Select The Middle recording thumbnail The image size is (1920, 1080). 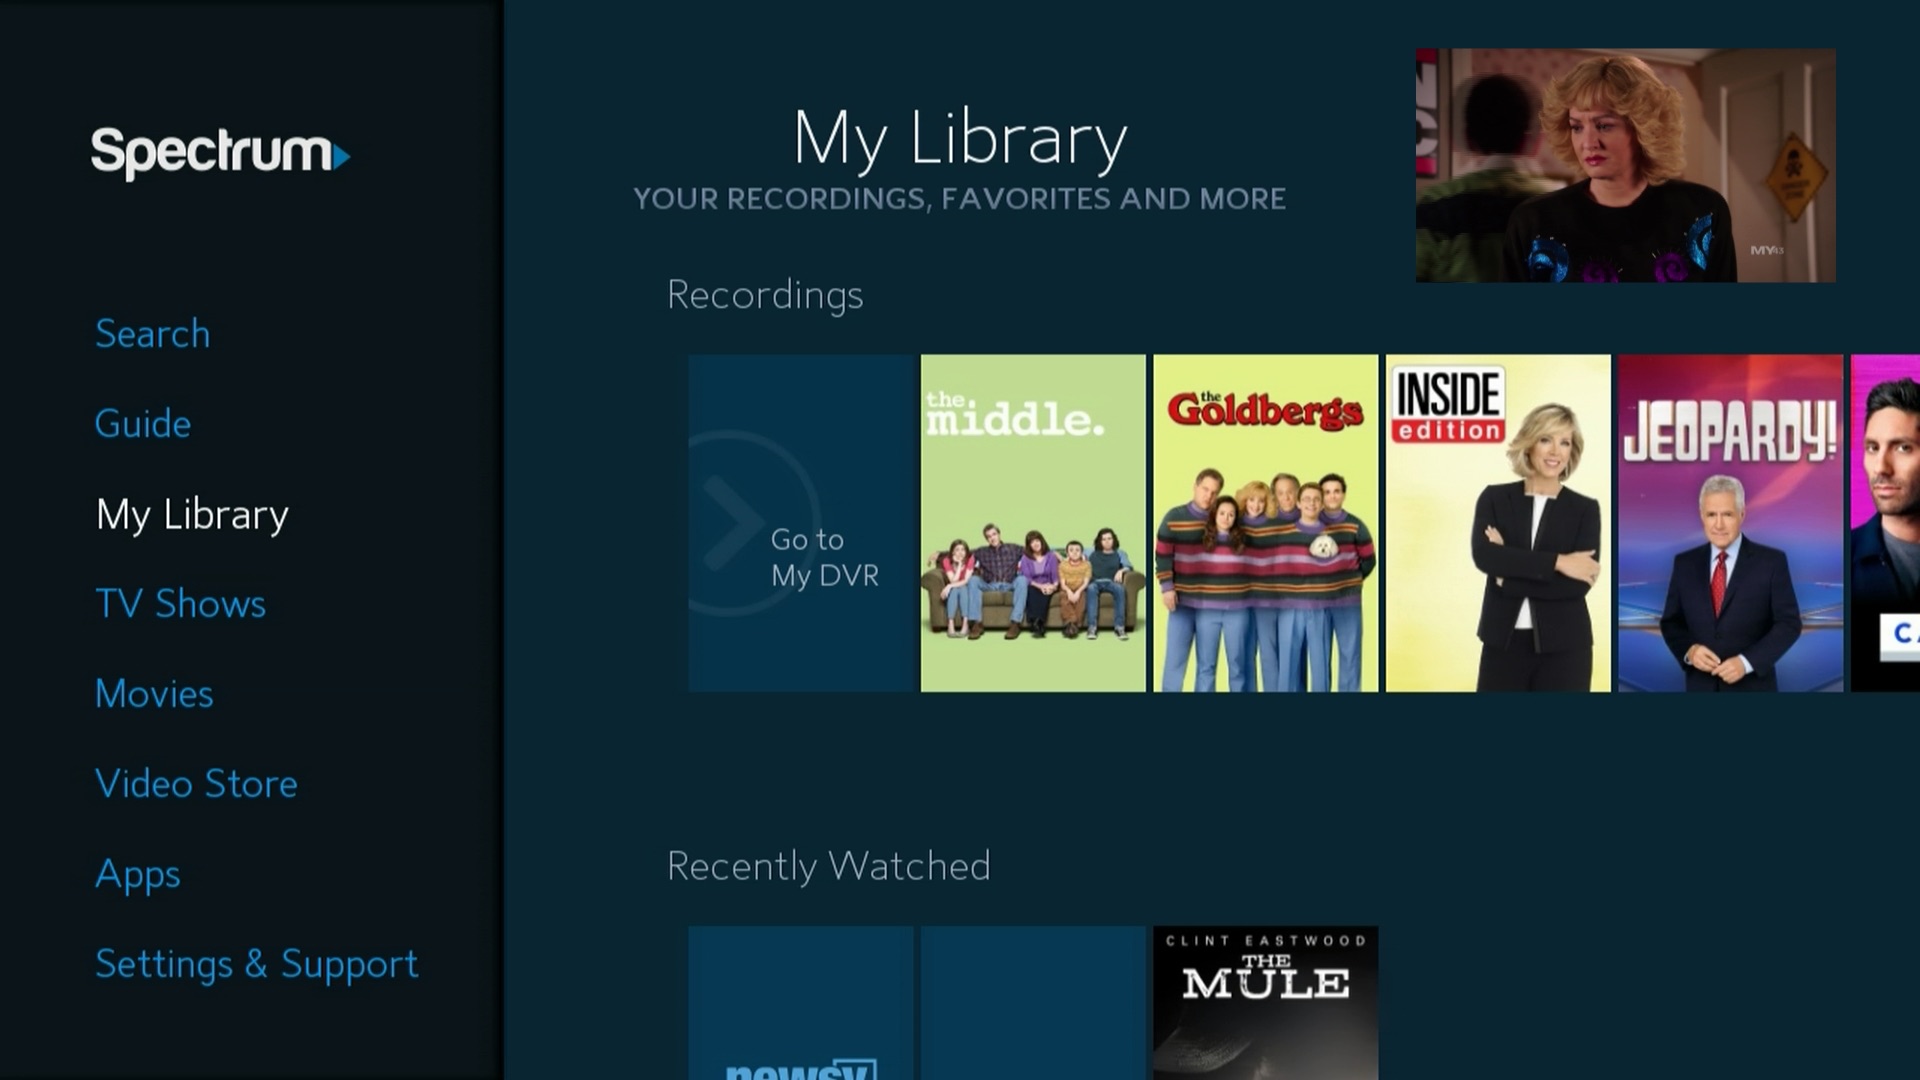tap(1033, 522)
